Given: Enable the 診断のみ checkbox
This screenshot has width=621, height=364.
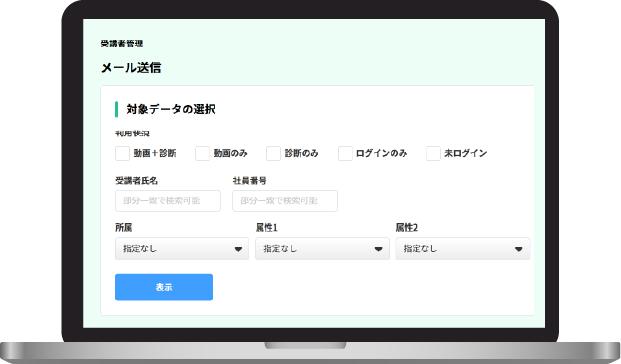Looking at the screenshot, I should click(x=273, y=153).
